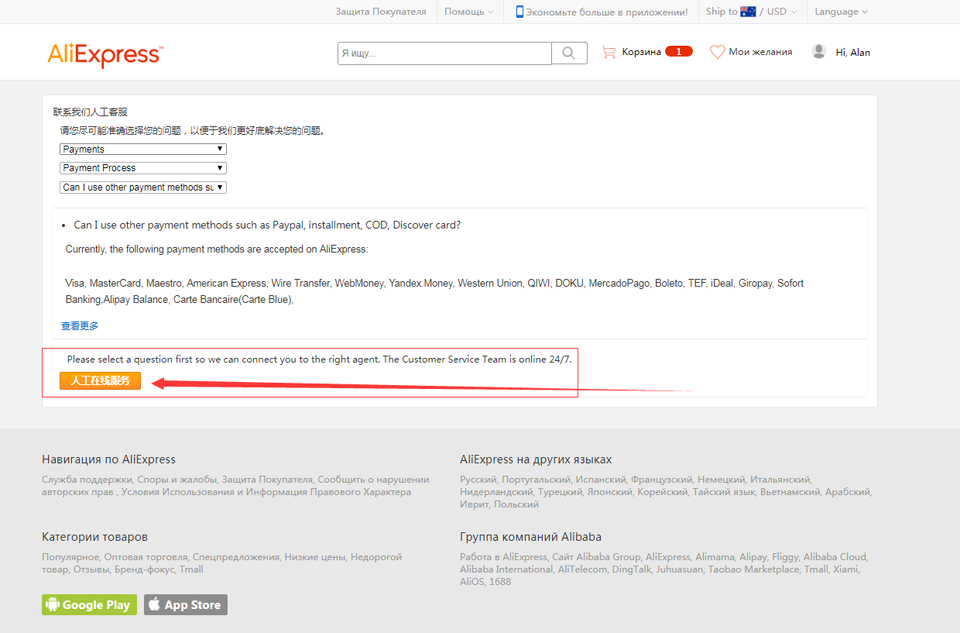The width and height of the screenshot is (960, 633).
Task: Click the 'Навигация по AliExpress' heading
Action: click(108, 460)
